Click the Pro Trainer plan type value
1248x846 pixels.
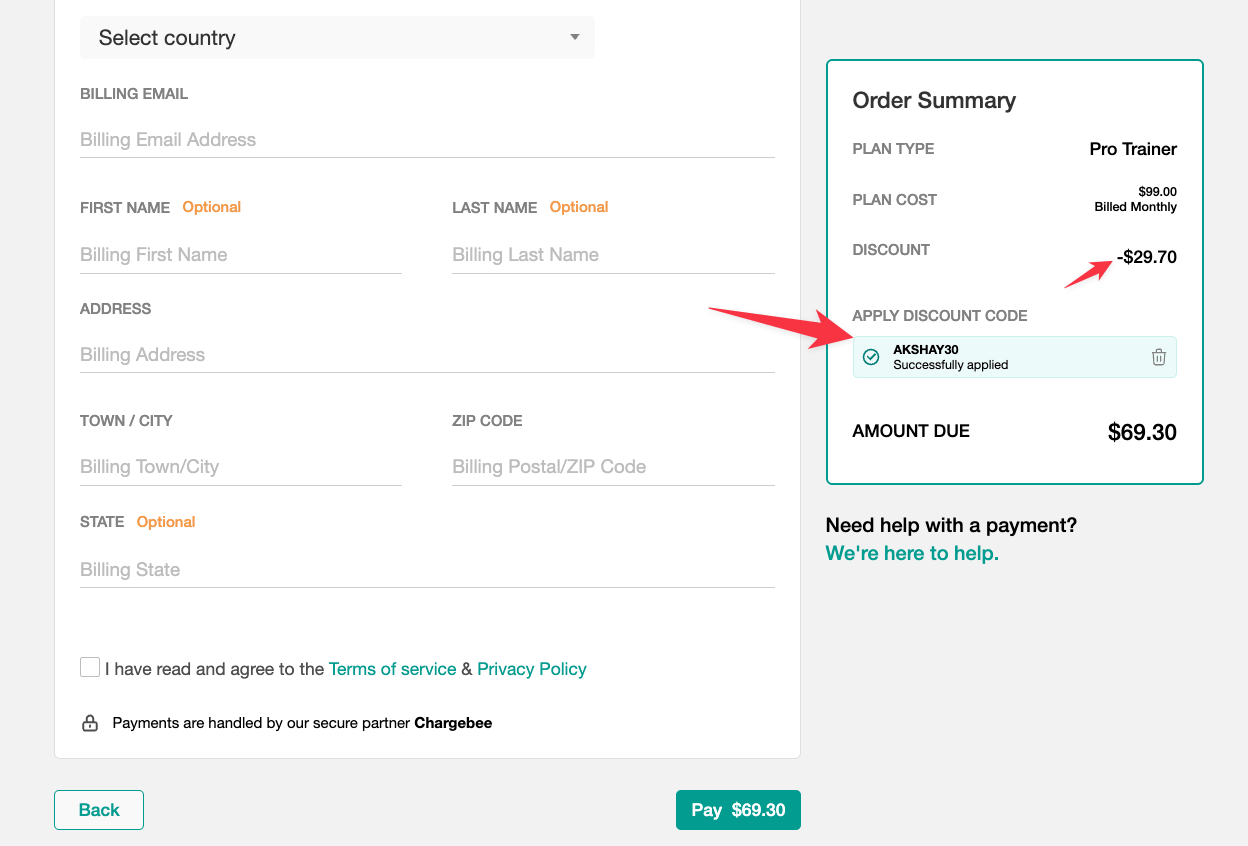pyautogui.click(x=1133, y=149)
